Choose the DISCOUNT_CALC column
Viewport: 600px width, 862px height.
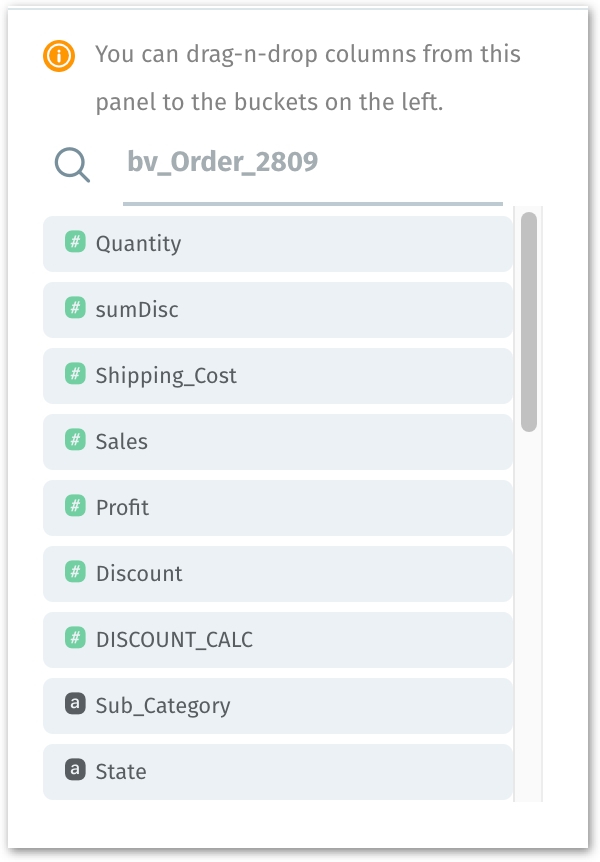click(x=278, y=640)
